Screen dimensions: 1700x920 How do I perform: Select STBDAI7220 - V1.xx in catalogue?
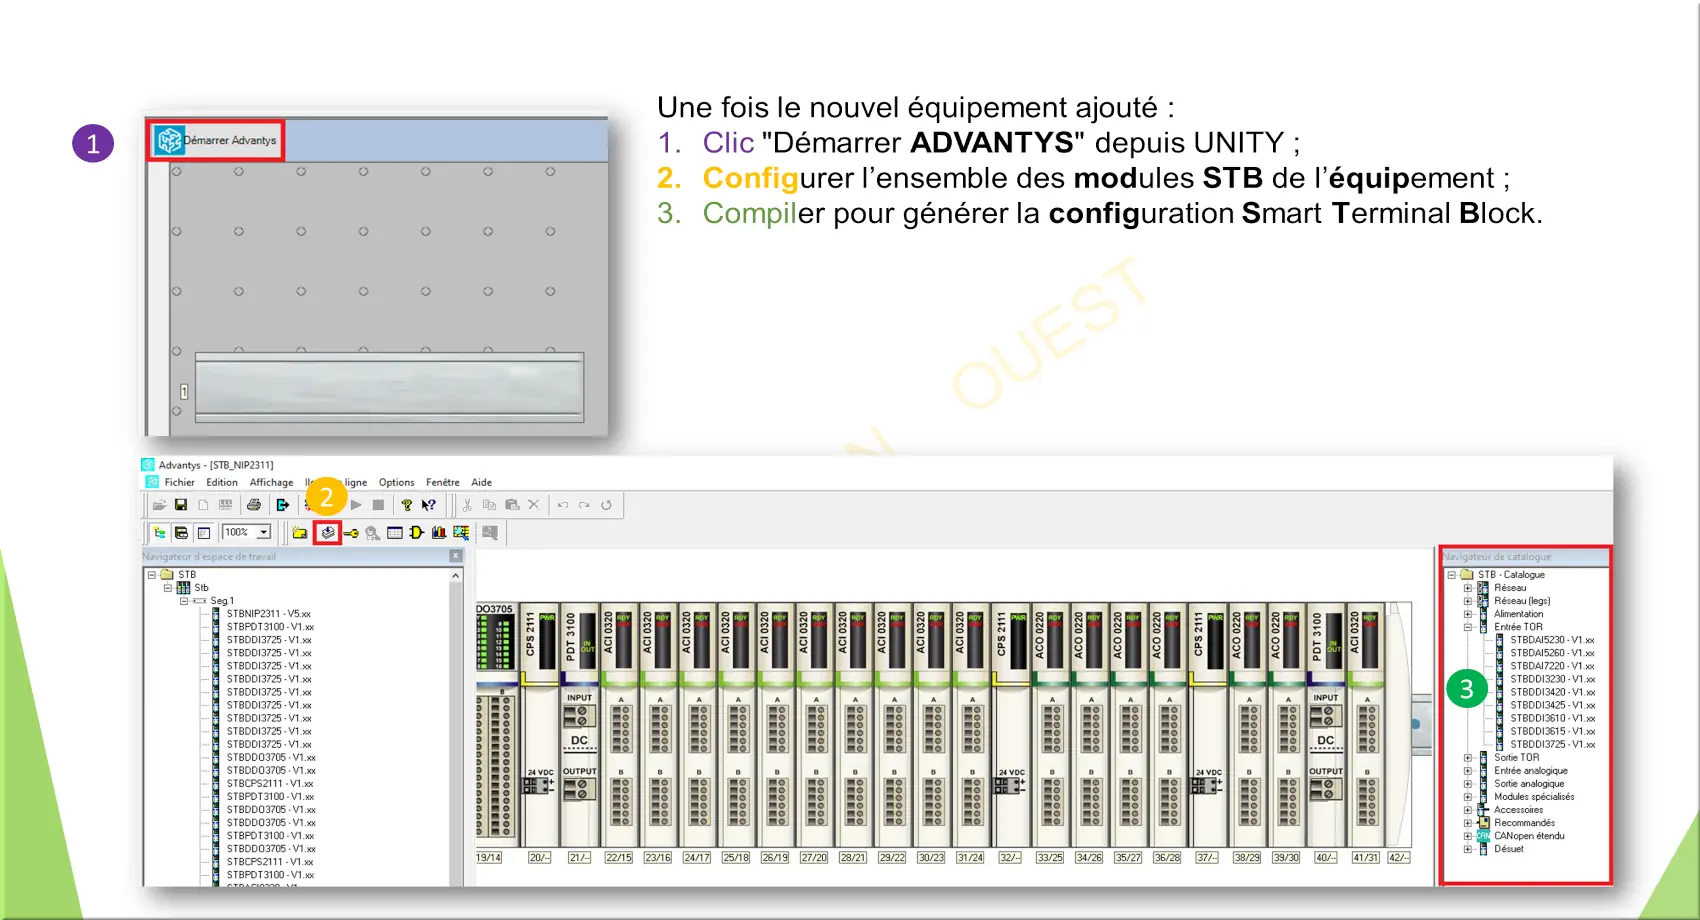[x=1552, y=666]
